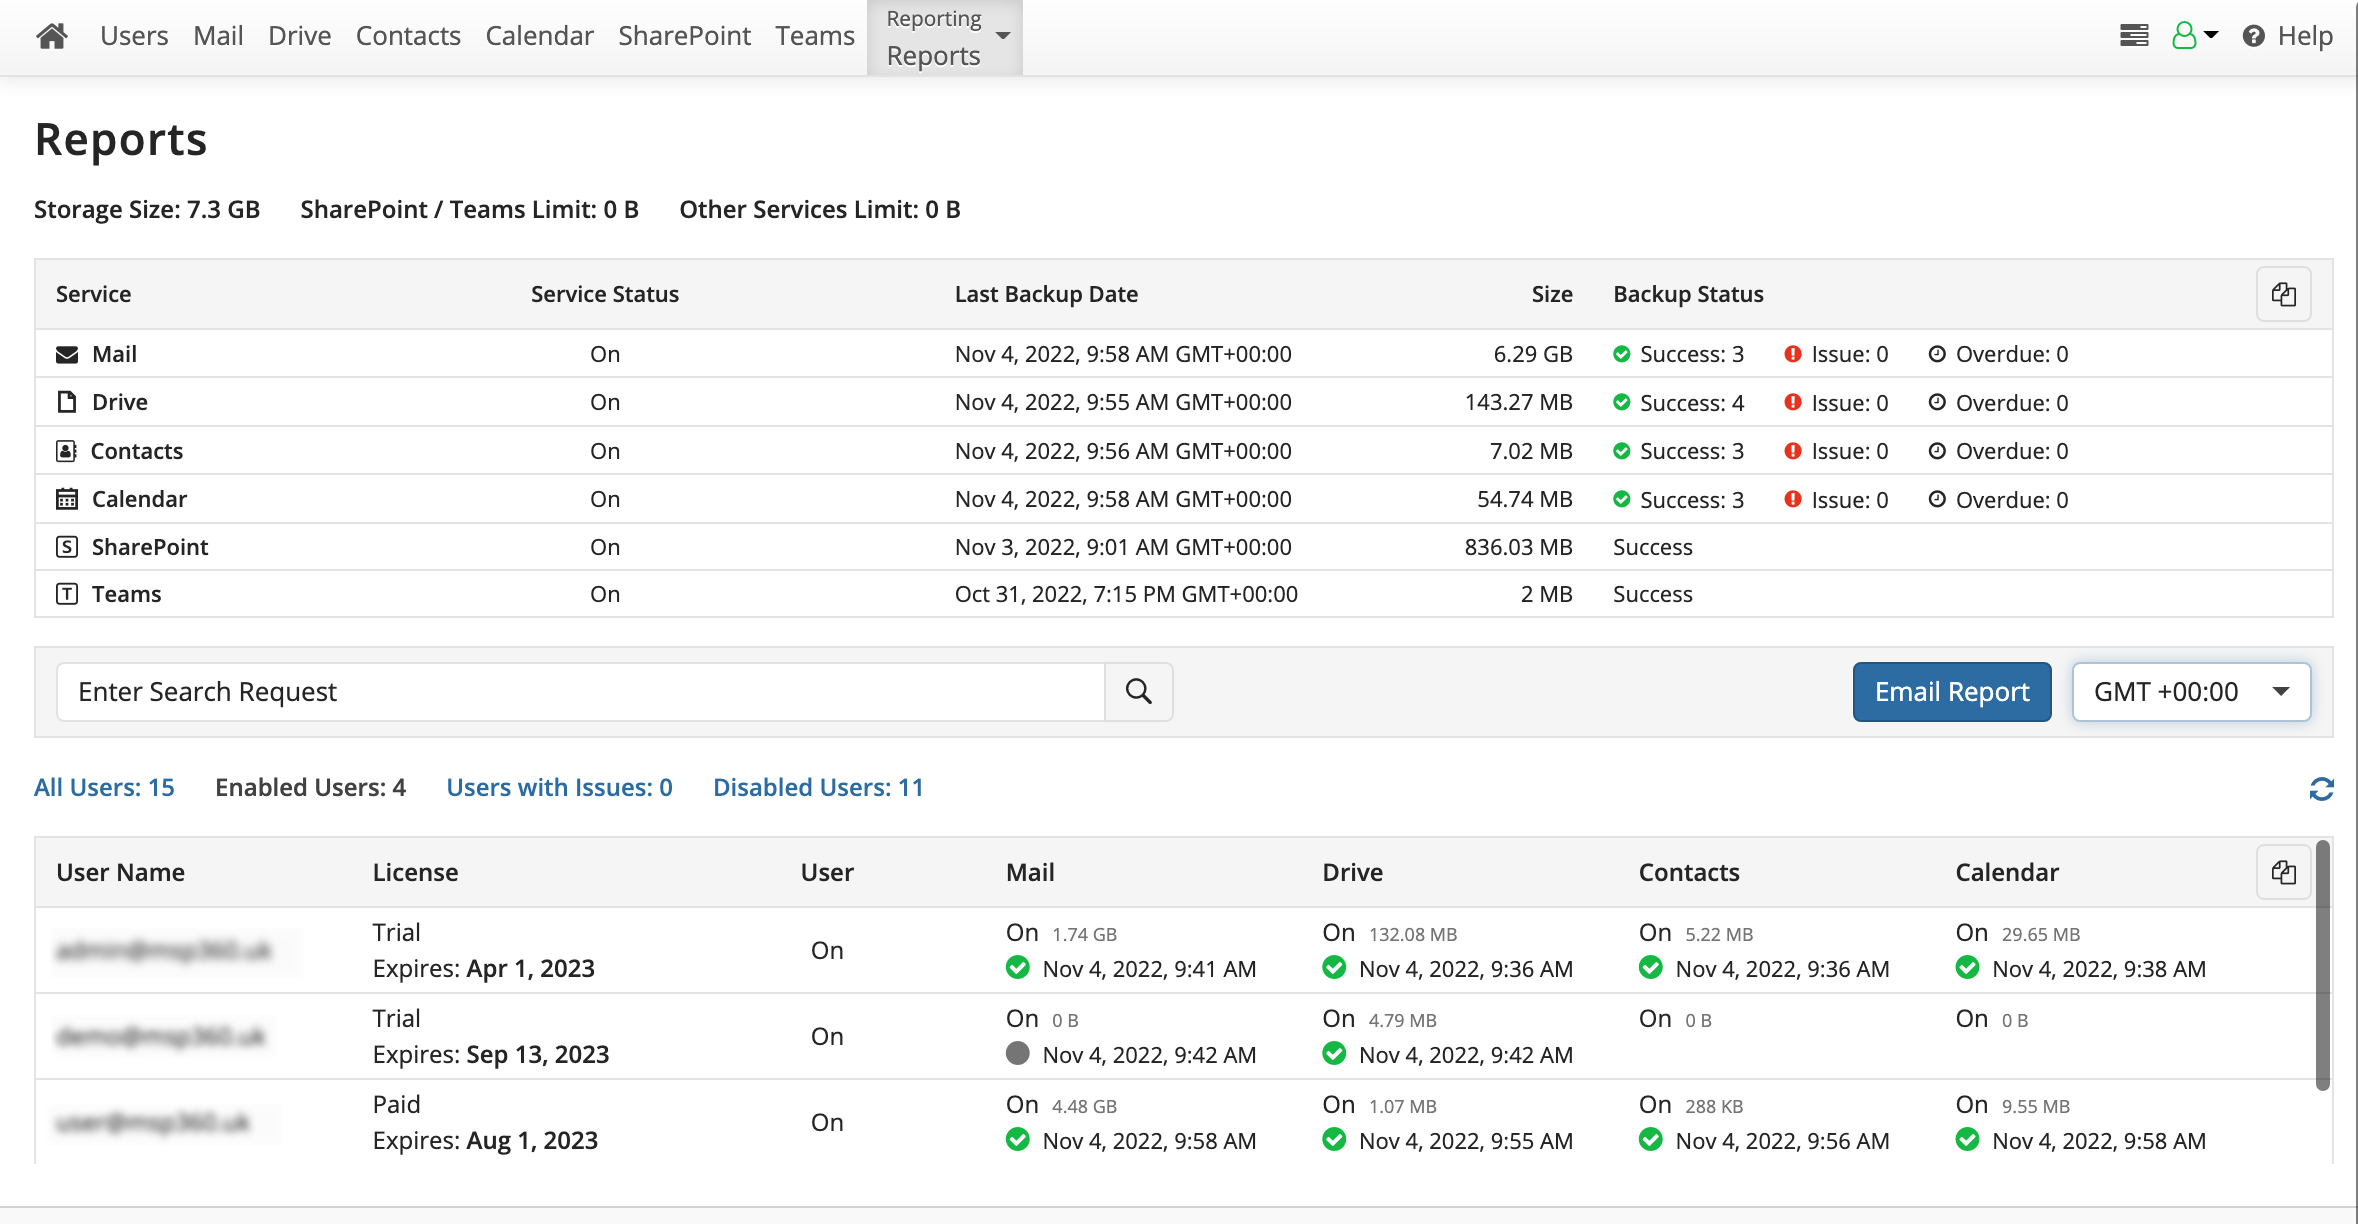Filter by All Users: 15
The height and width of the screenshot is (1224, 2358).
(x=104, y=788)
